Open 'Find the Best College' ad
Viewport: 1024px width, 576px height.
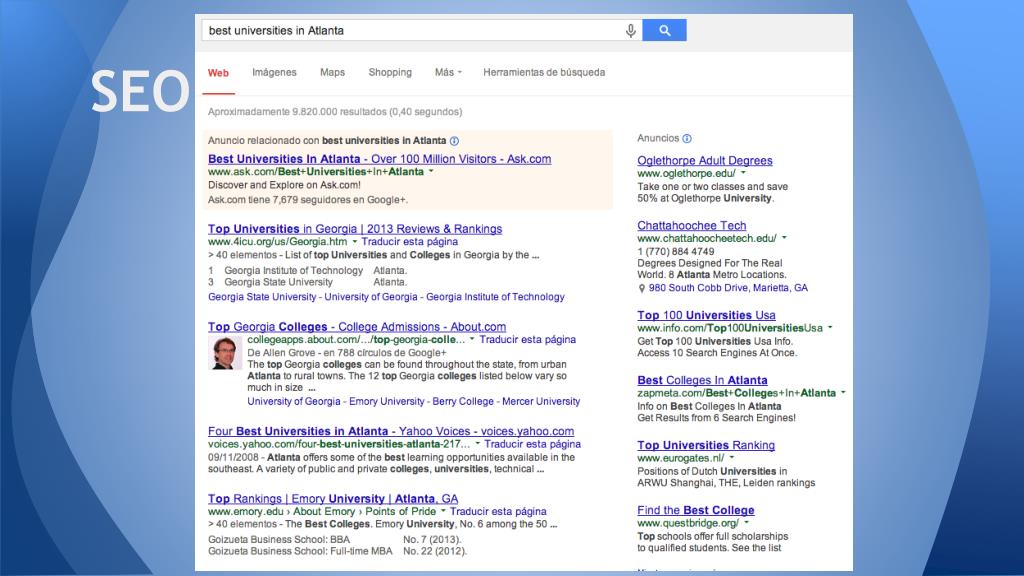696,510
